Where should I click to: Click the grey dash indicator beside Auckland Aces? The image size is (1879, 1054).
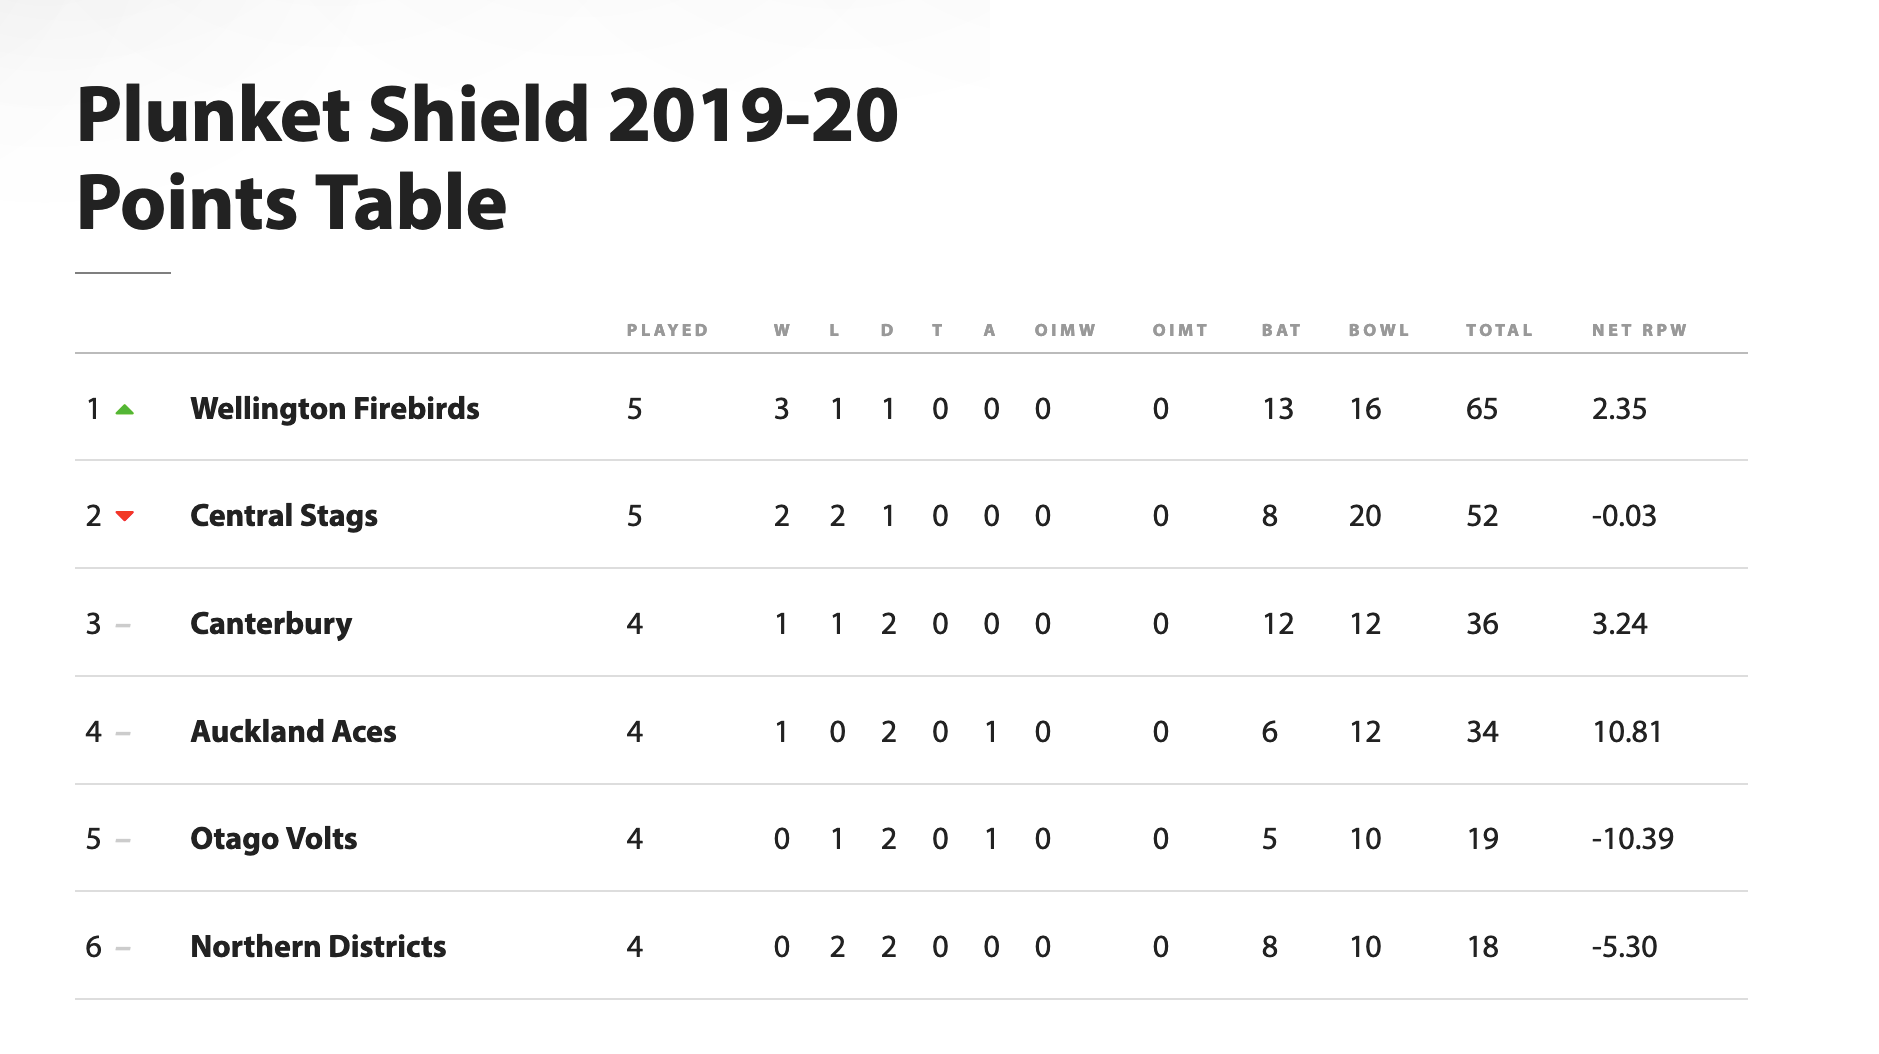pyautogui.click(x=123, y=733)
